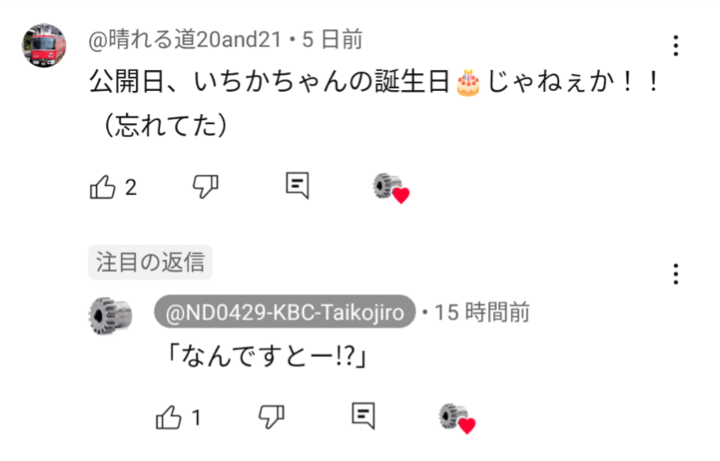720x461 pixels.
Task: Click the 注目の返信 label
Action: coord(150,262)
